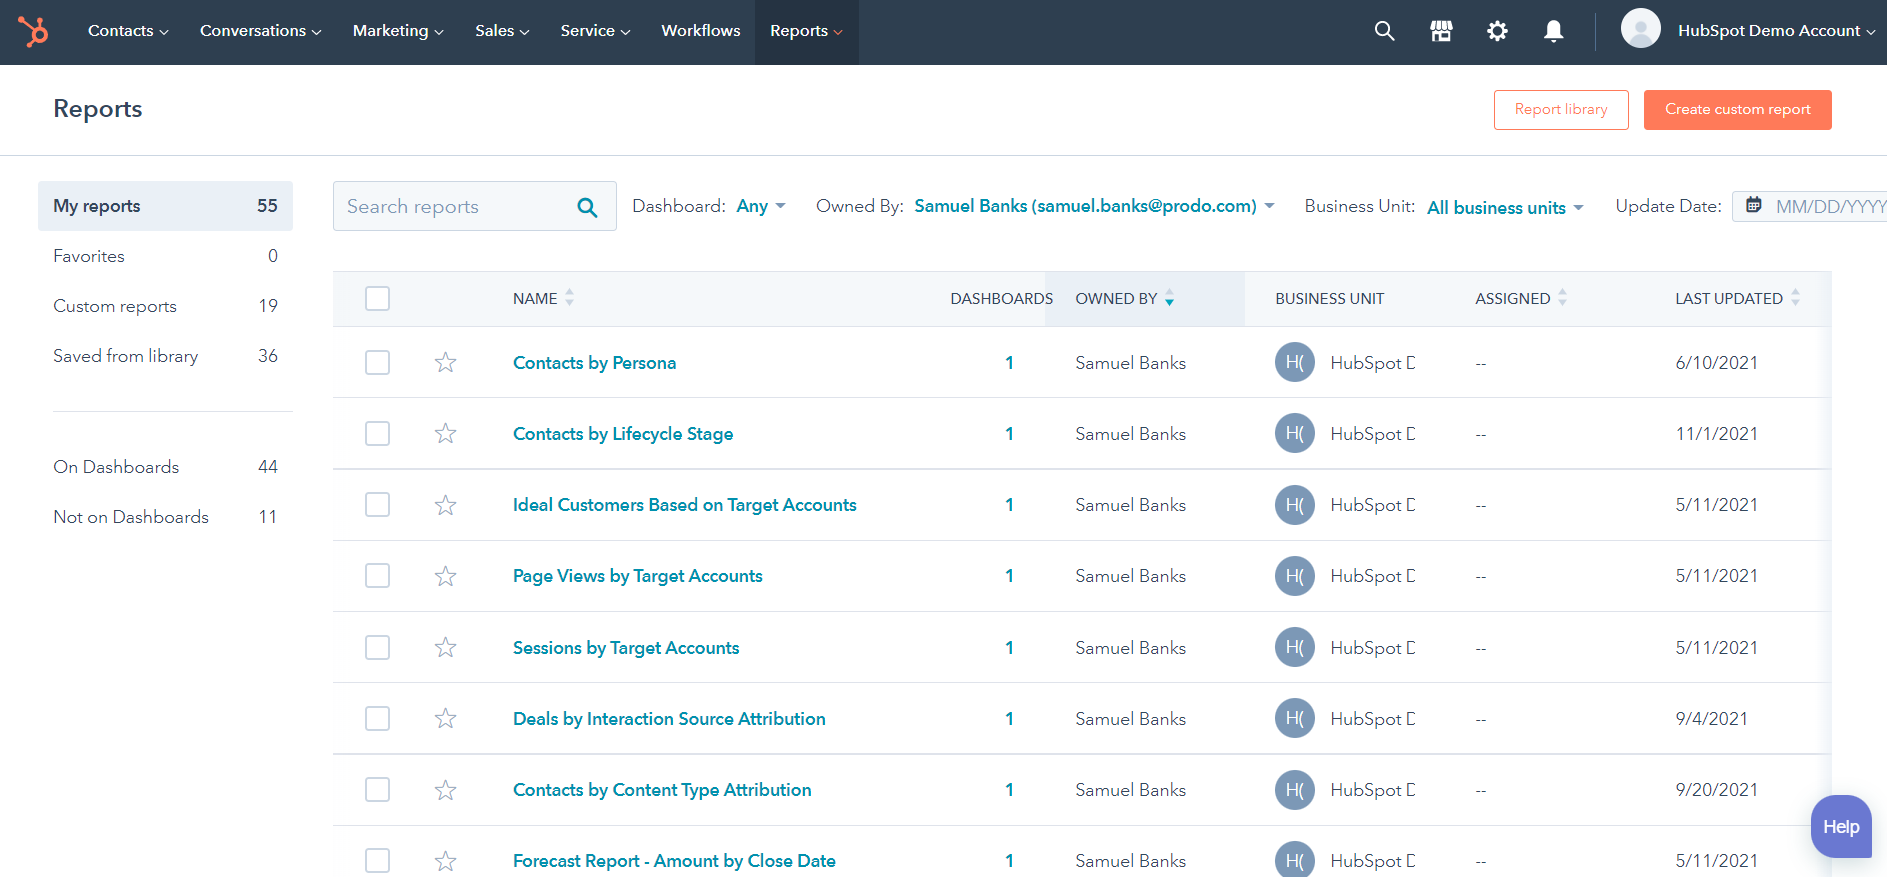Star Contacts by Content Type Attribution report
The image size is (1887, 877).
(x=445, y=790)
